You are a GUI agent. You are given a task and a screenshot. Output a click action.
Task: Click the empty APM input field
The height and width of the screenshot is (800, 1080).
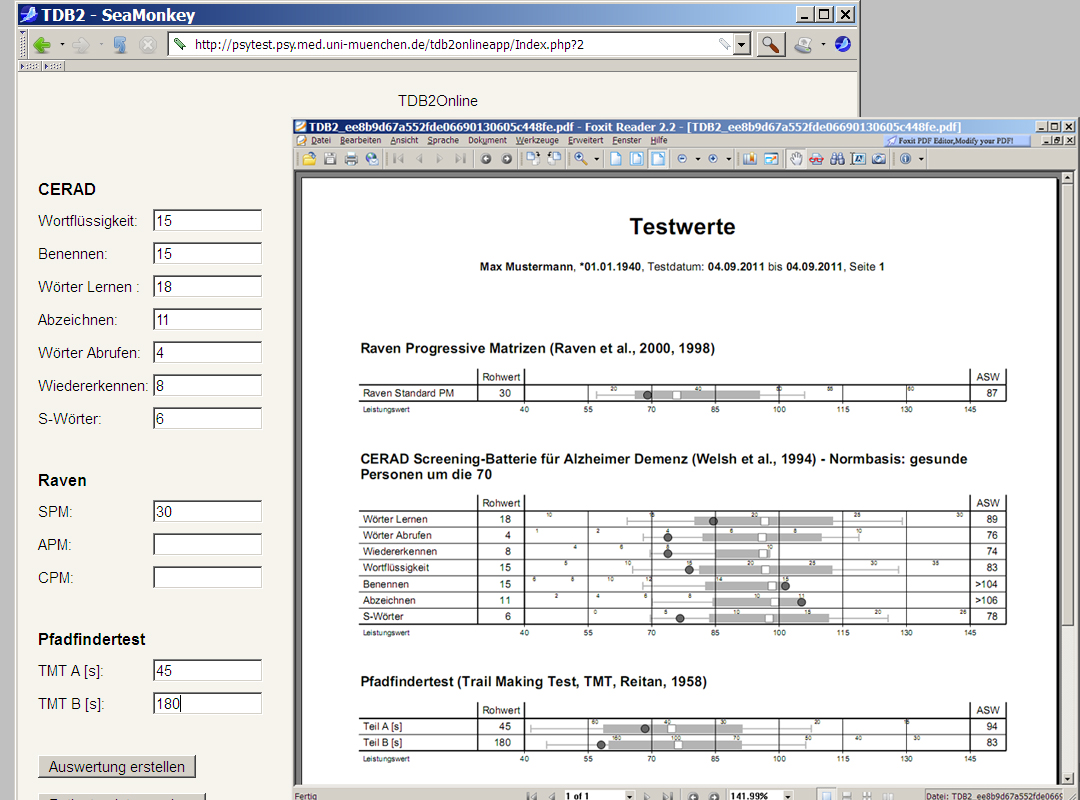(x=207, y=545)
